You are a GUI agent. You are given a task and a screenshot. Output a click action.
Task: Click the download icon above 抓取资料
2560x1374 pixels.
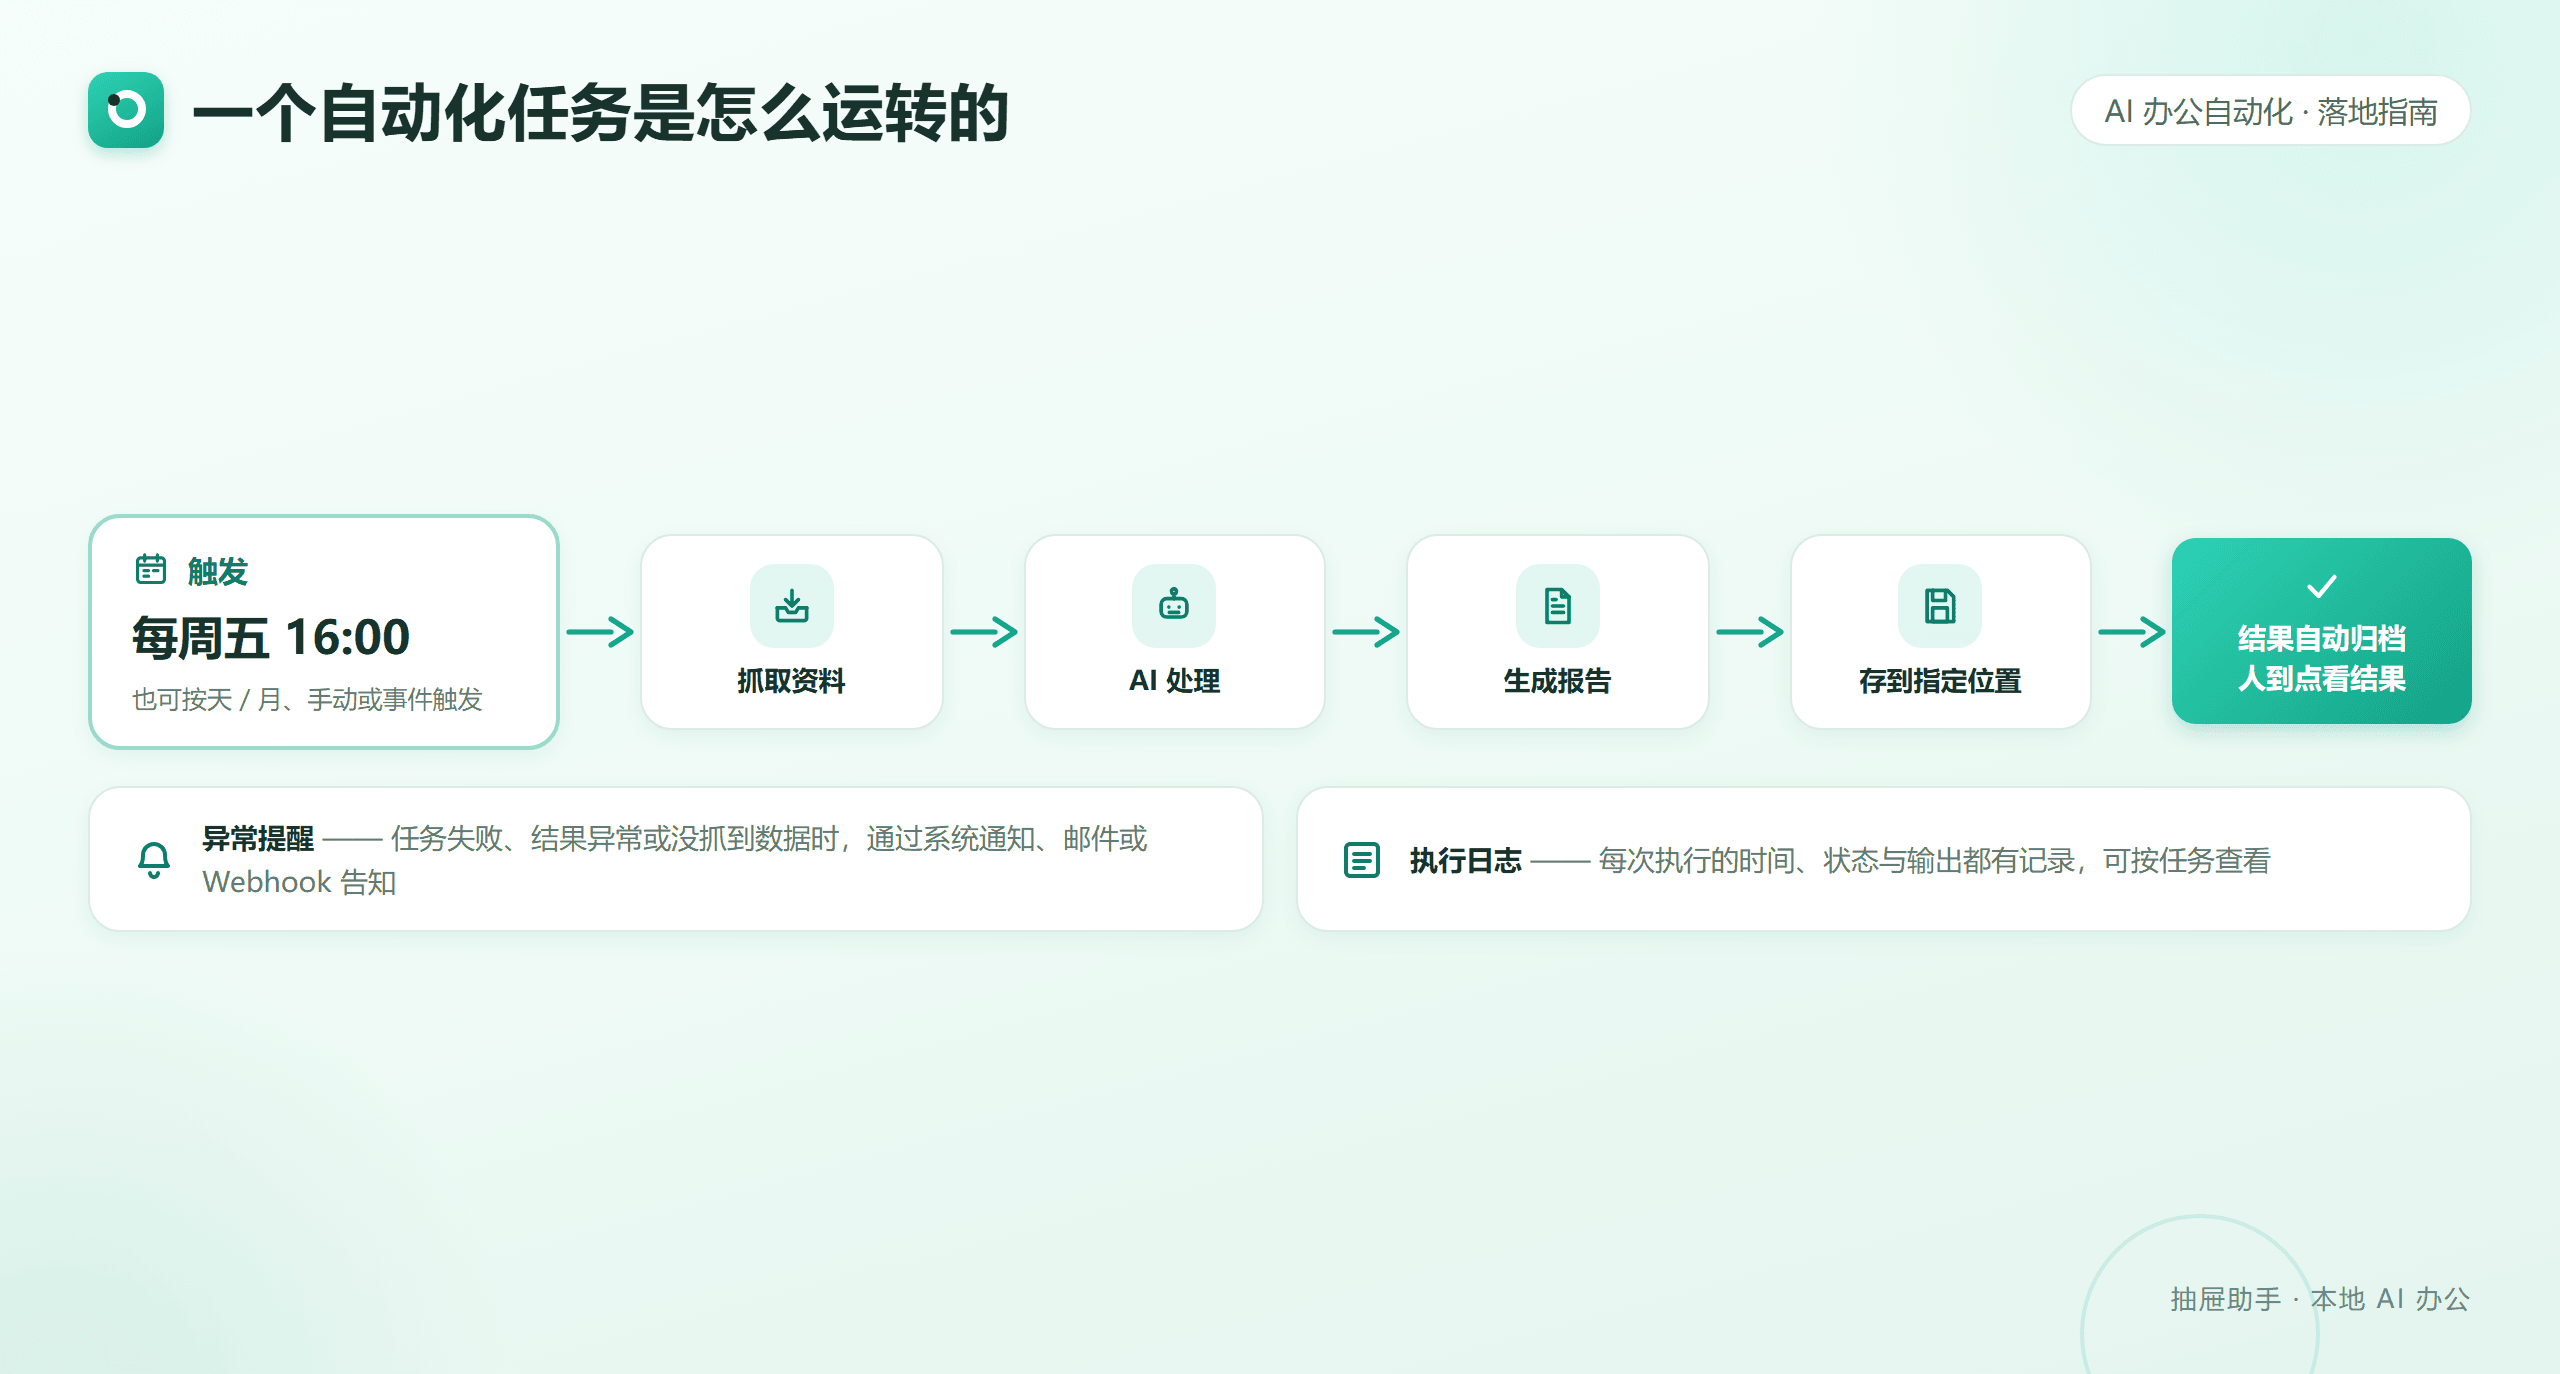(792, 606)
